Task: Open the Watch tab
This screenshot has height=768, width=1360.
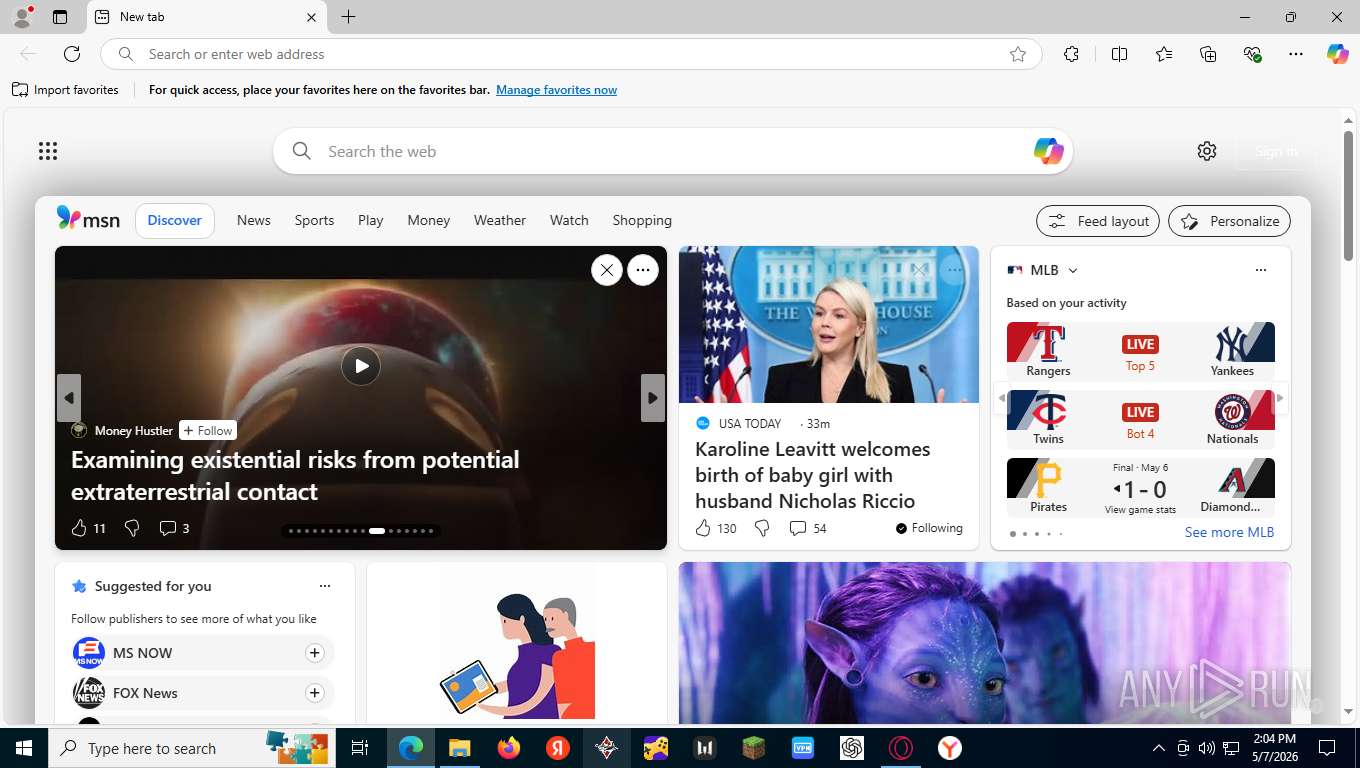Action: click(x=569, y=220)
